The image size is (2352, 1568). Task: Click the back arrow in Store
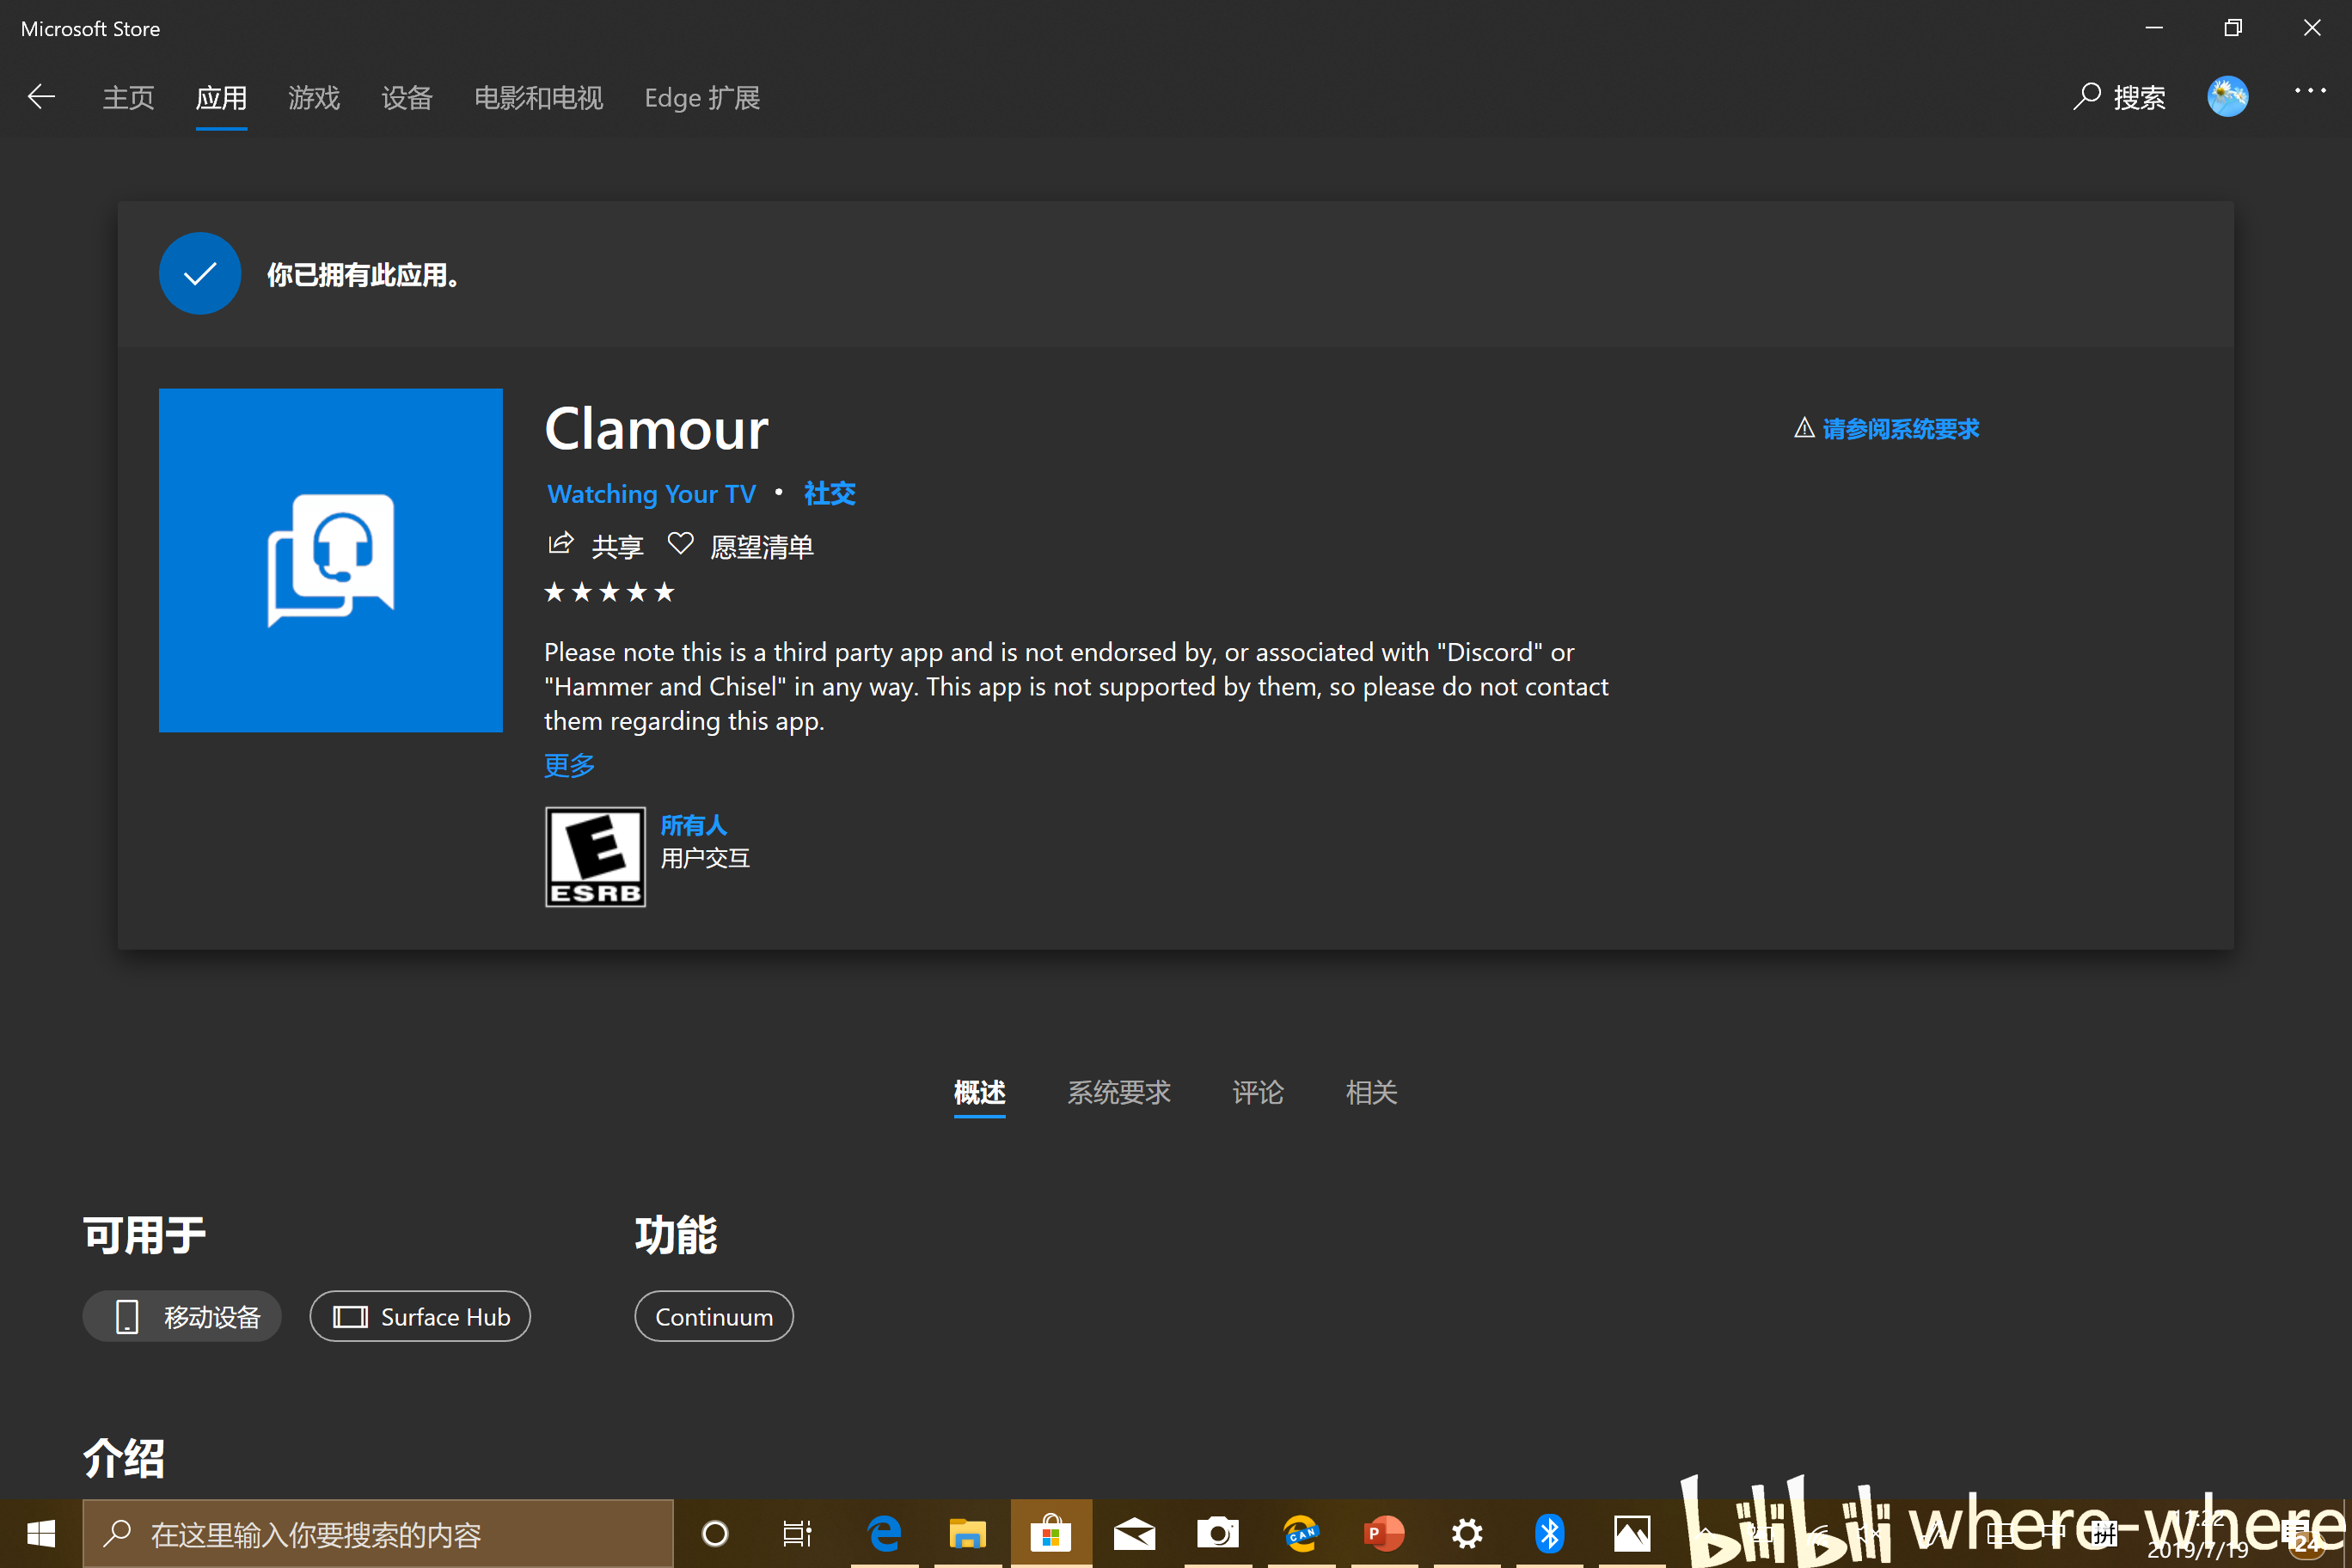(x=41, y=97)
